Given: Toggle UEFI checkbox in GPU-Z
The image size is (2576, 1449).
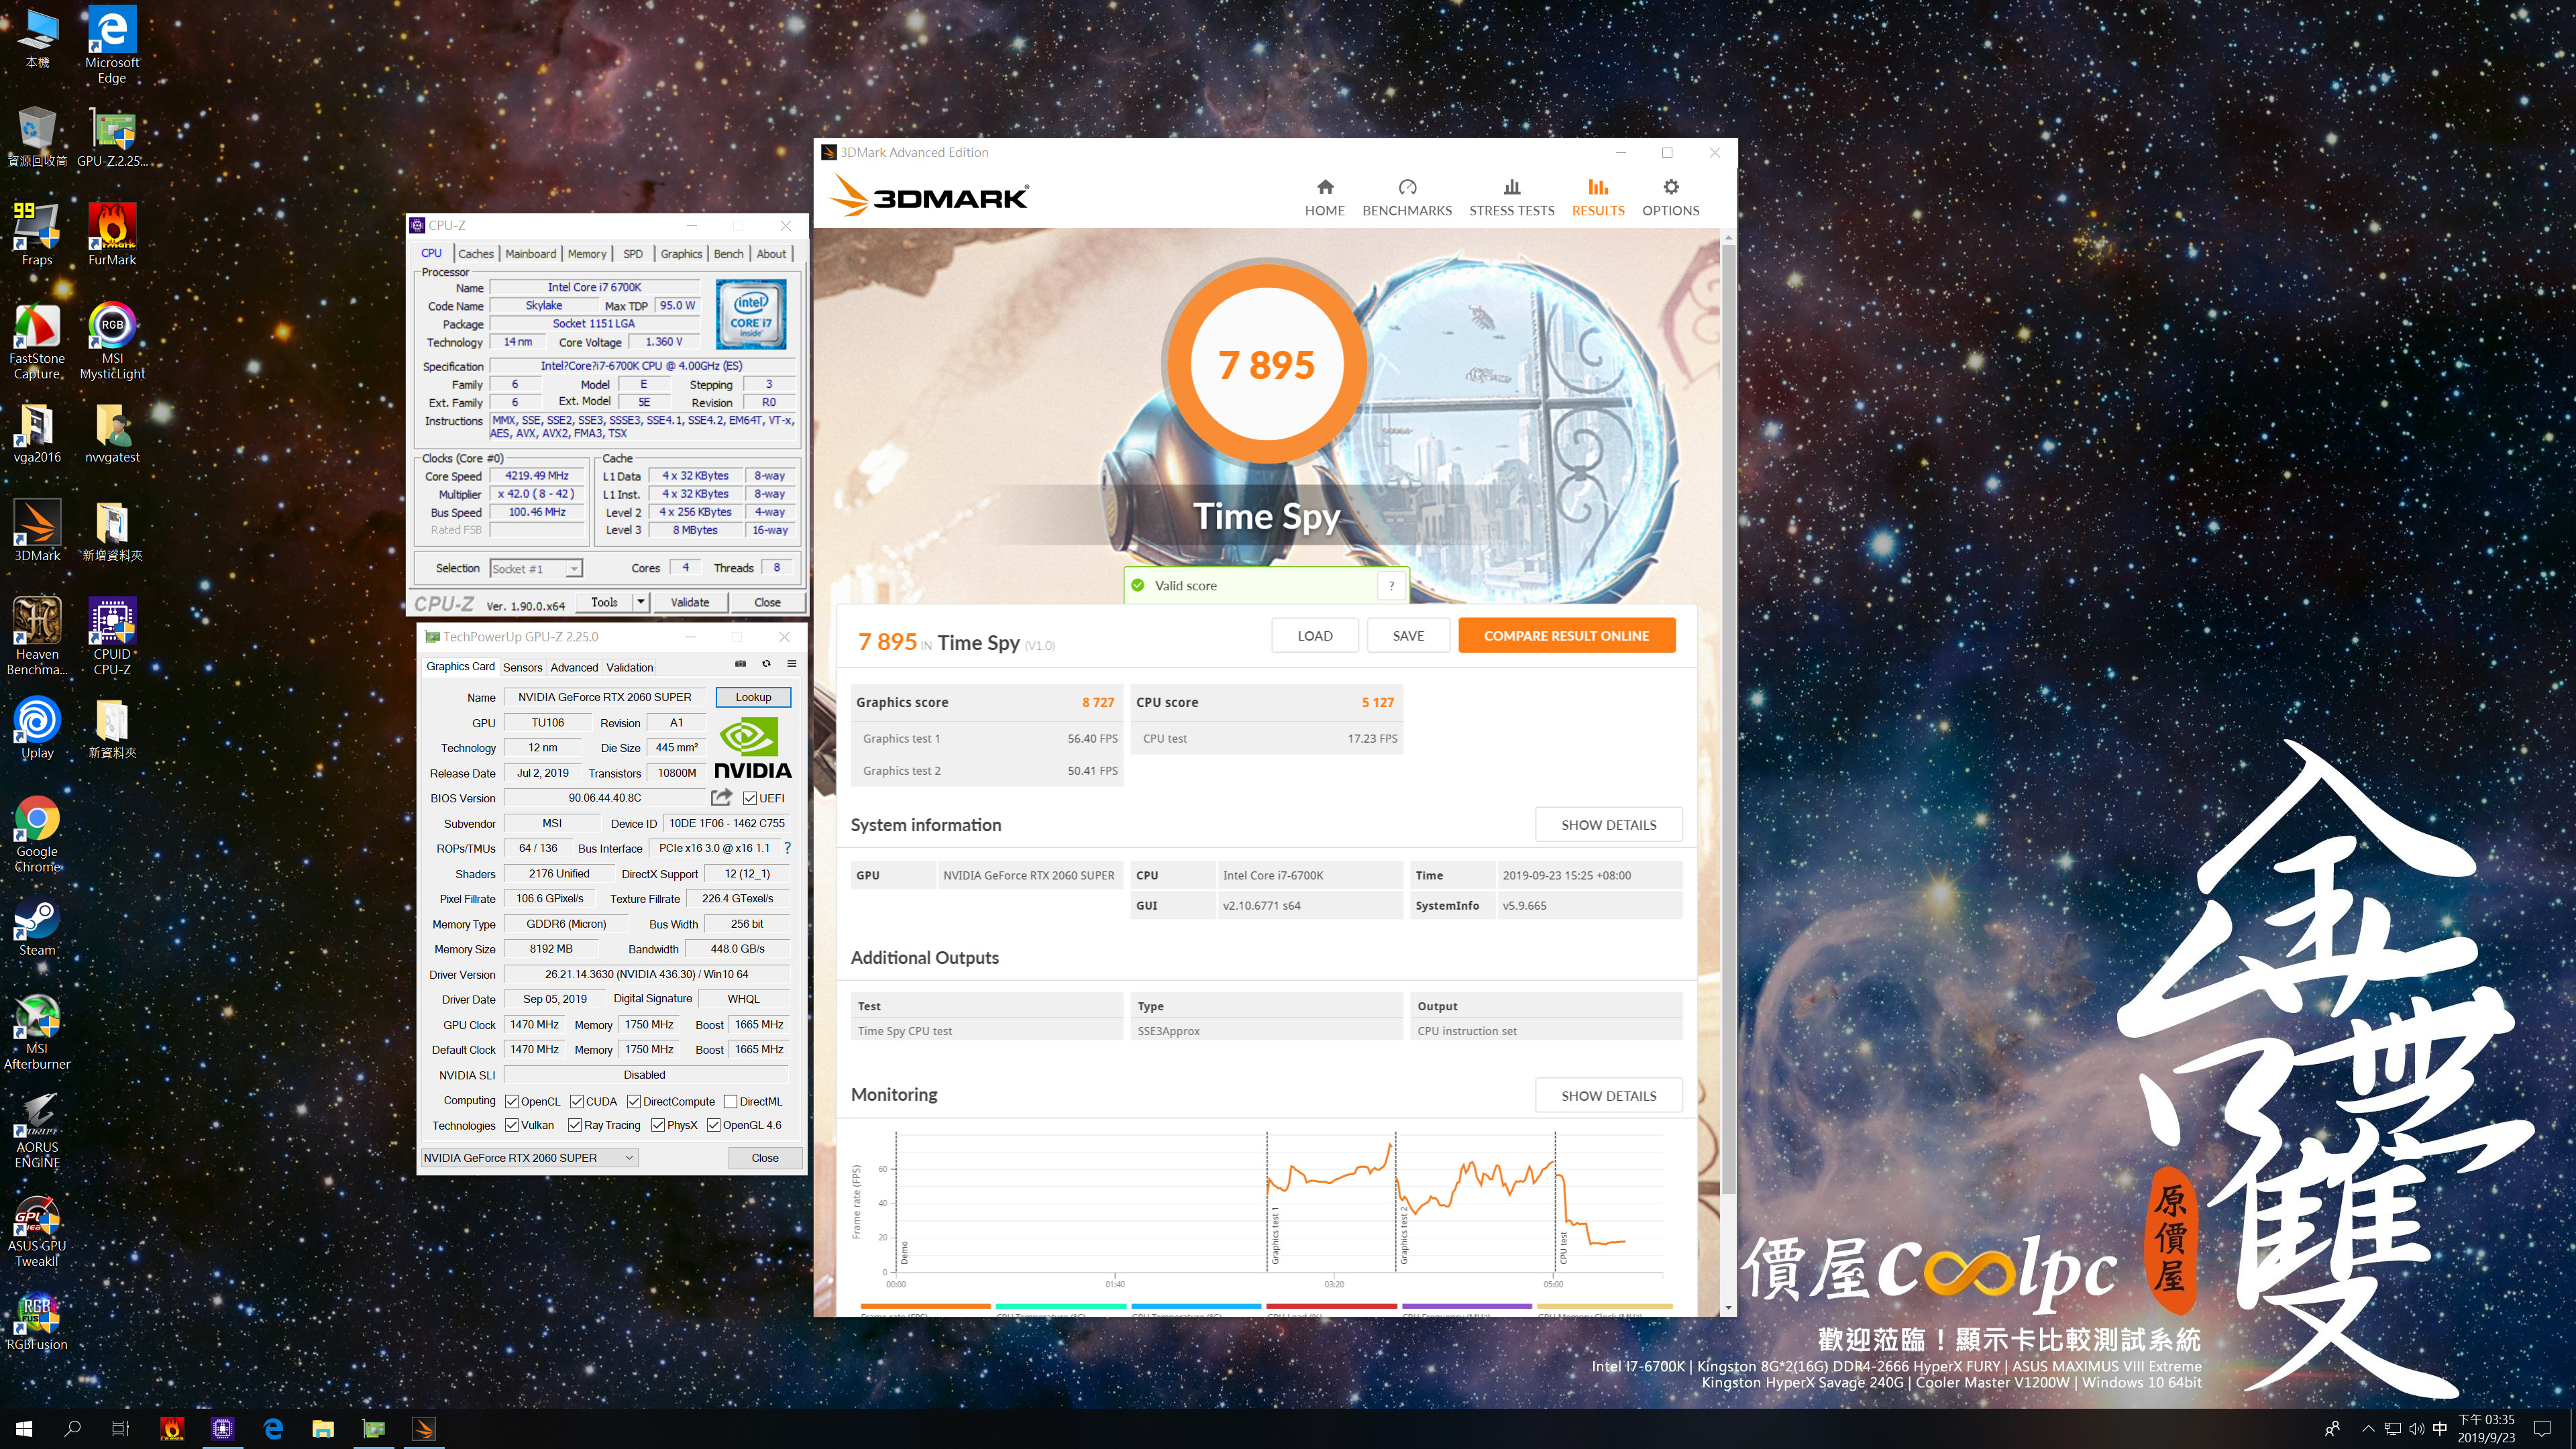Looking at the screenshot, I should (x=750, y=798).
